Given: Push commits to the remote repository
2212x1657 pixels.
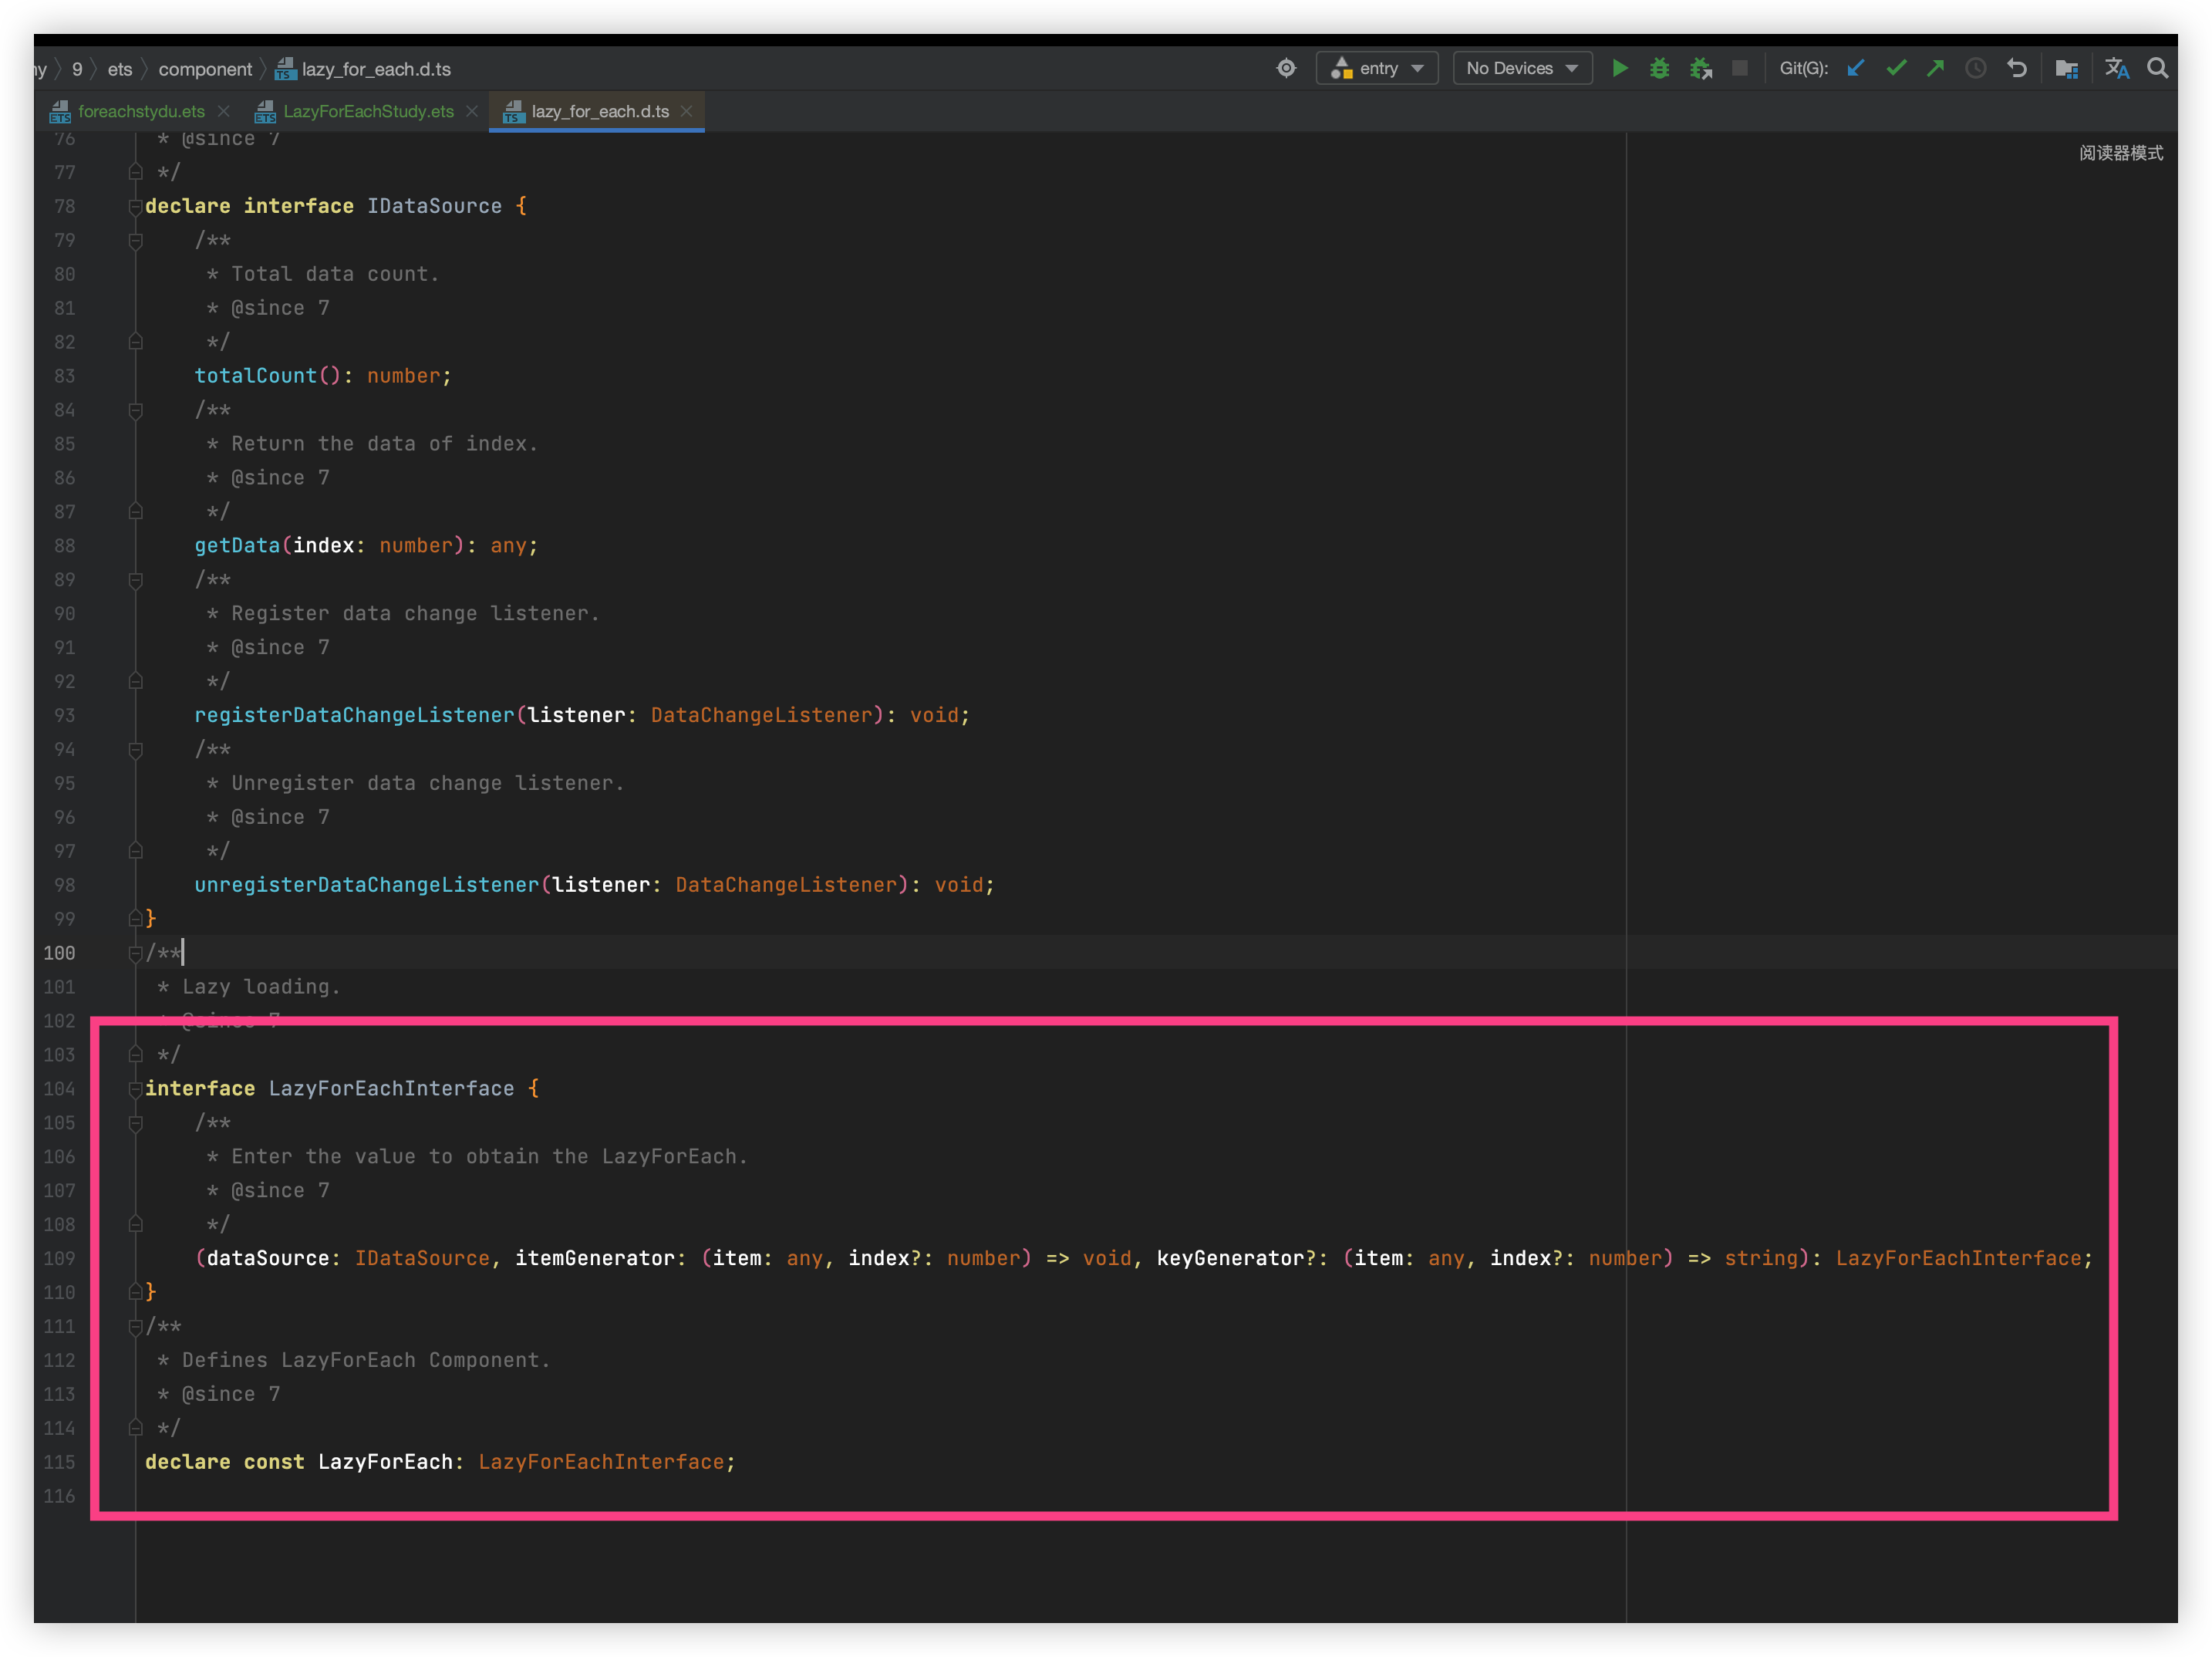Looking at the screenshot, I should tap(1936, 68).
